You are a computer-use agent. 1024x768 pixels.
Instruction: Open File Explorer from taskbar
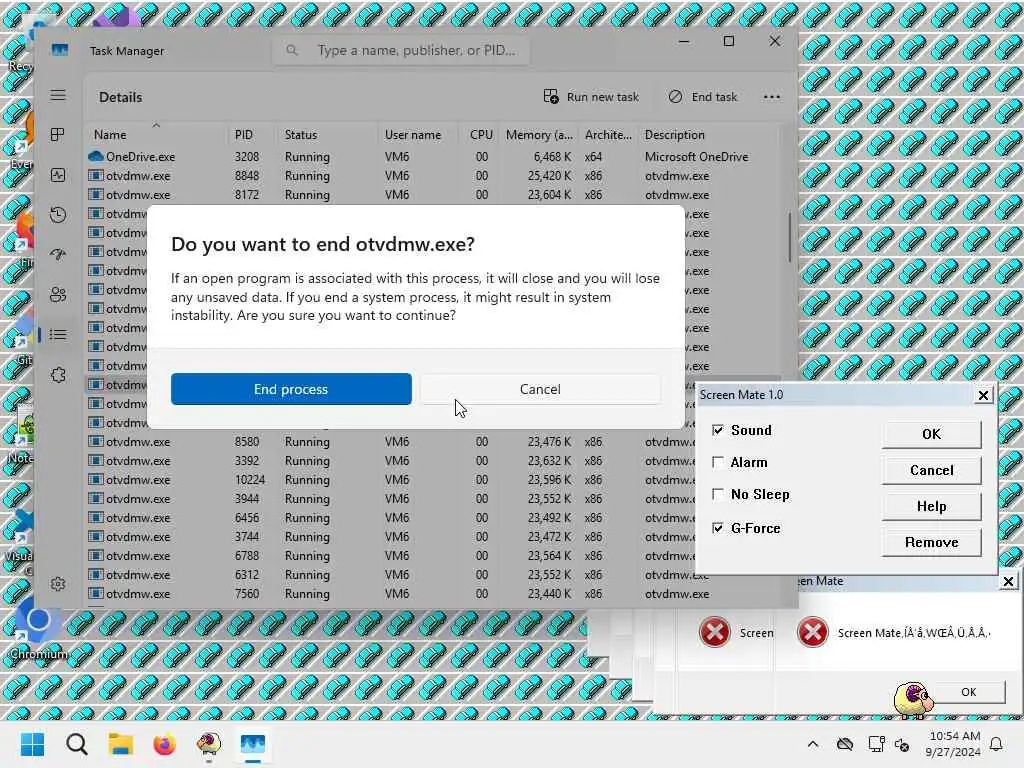121,744
